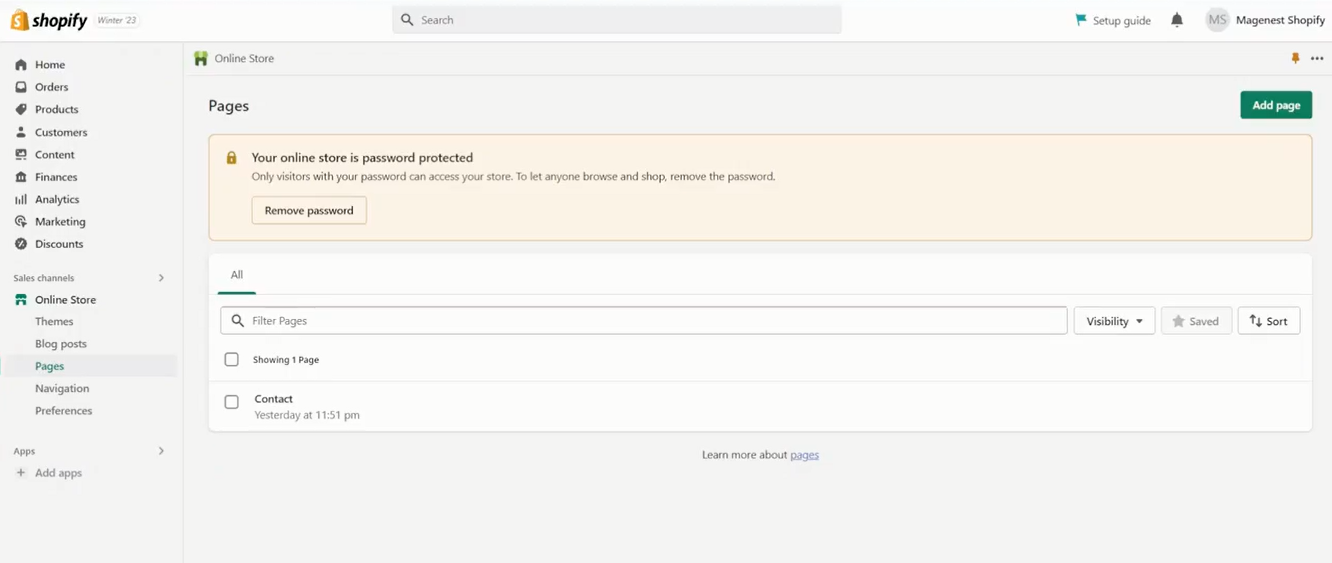The height and width of the screenshot is (563, 1332).
Task: Click the Setup guide flag icon
Action: tap(1081, 20)
